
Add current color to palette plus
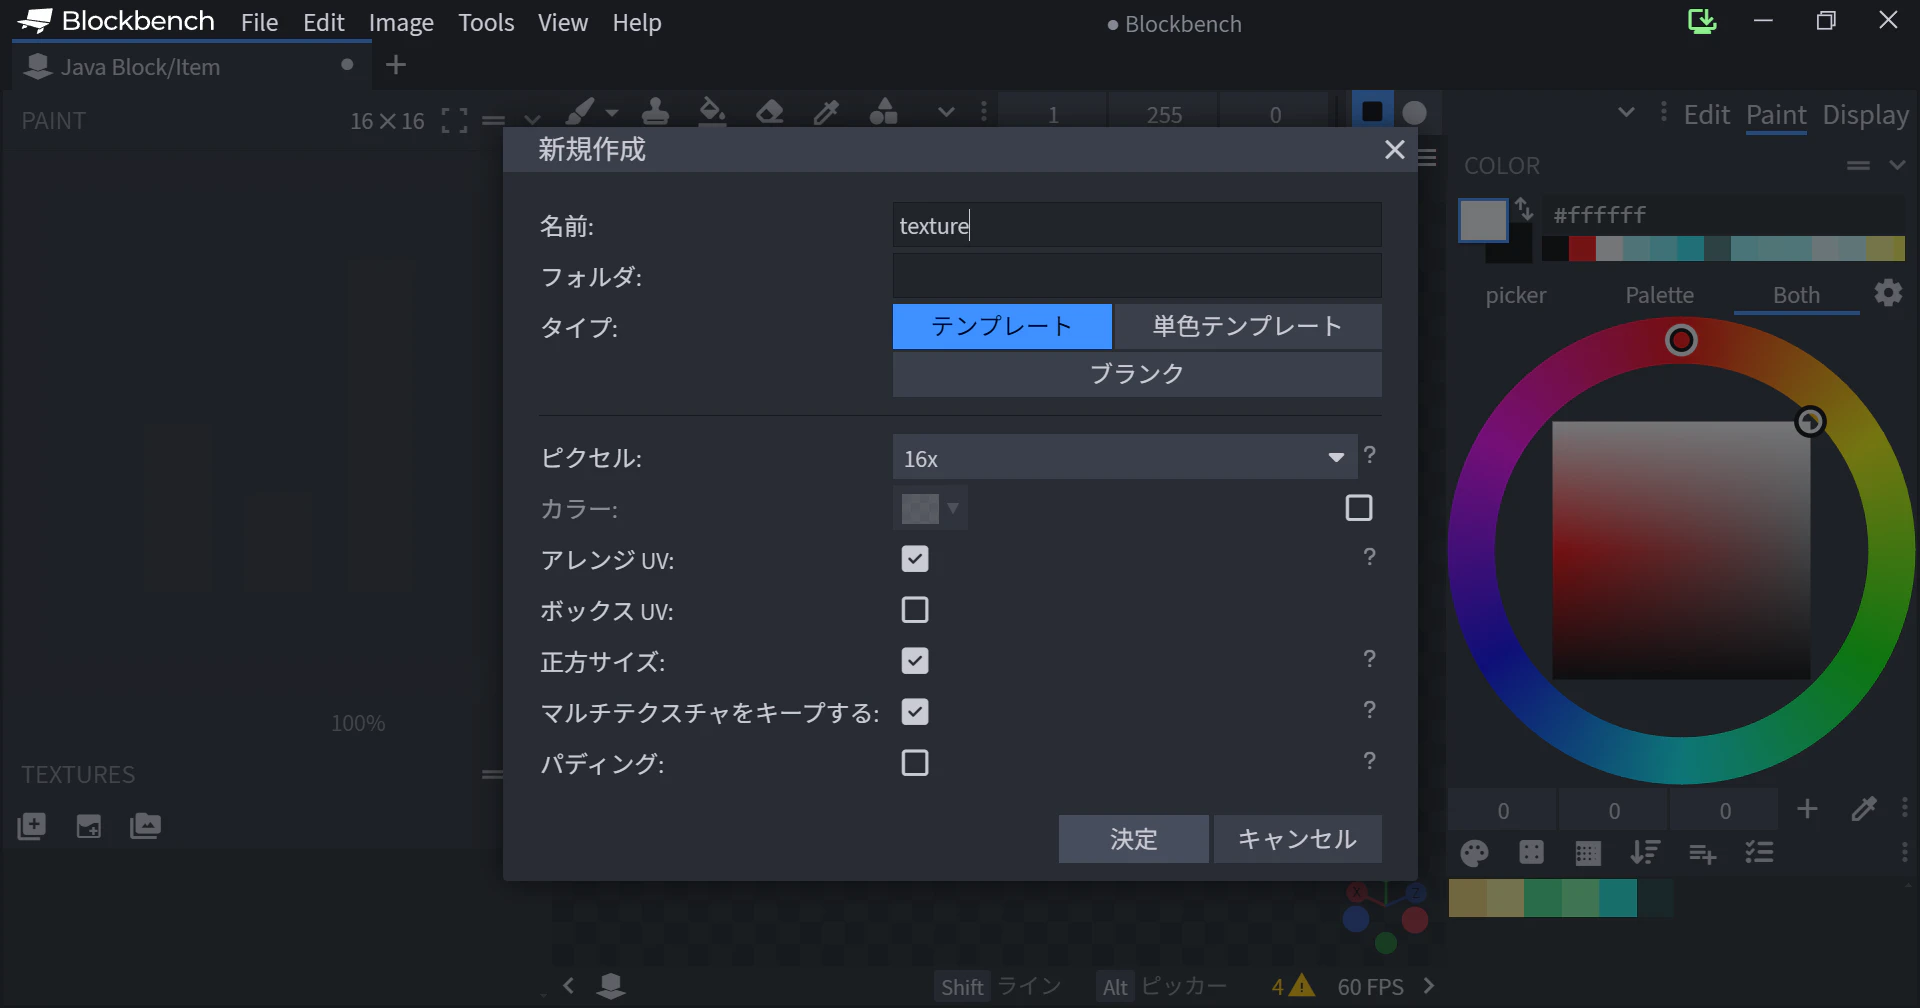[x=1807, y=809]
